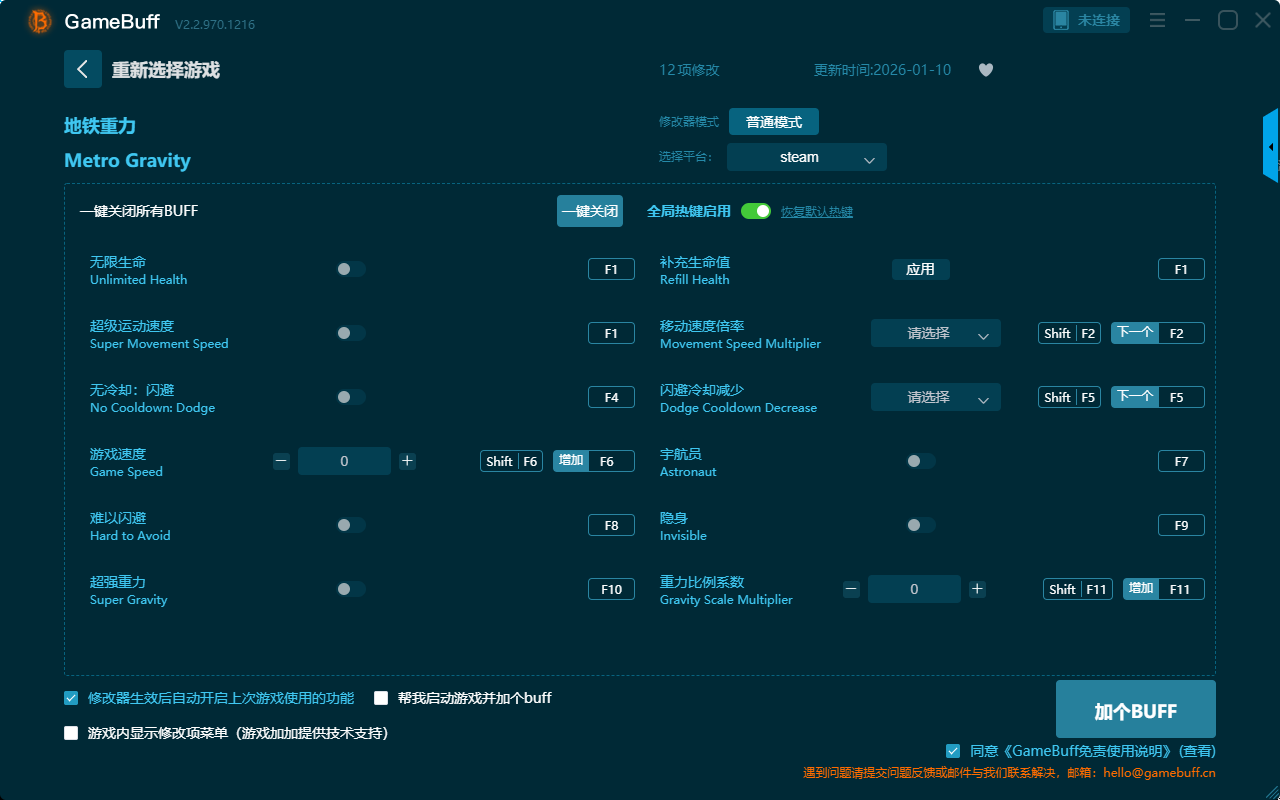Image resolution: width=1280 pixels, height=800 pixels.
Task: Click plus icon for Game Speed
Action: [407, 461]
